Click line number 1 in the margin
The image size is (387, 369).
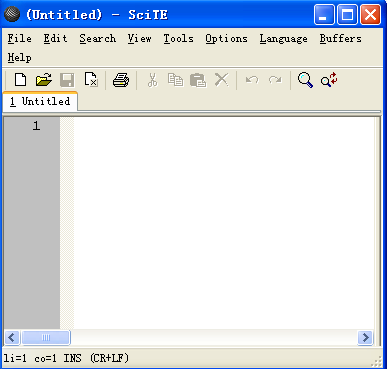tap(36, 126)
